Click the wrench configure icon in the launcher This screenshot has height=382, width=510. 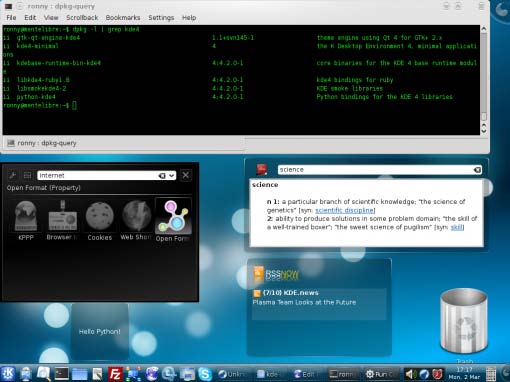click(x=13, y=175)
